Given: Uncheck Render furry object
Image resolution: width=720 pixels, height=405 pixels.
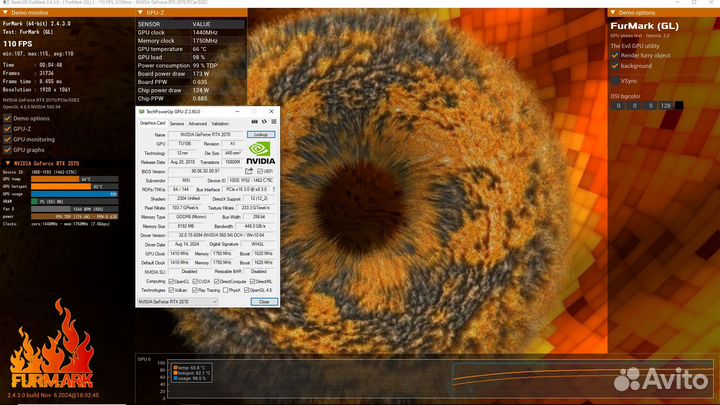Looking at the screenshot, I should (615, 55).
